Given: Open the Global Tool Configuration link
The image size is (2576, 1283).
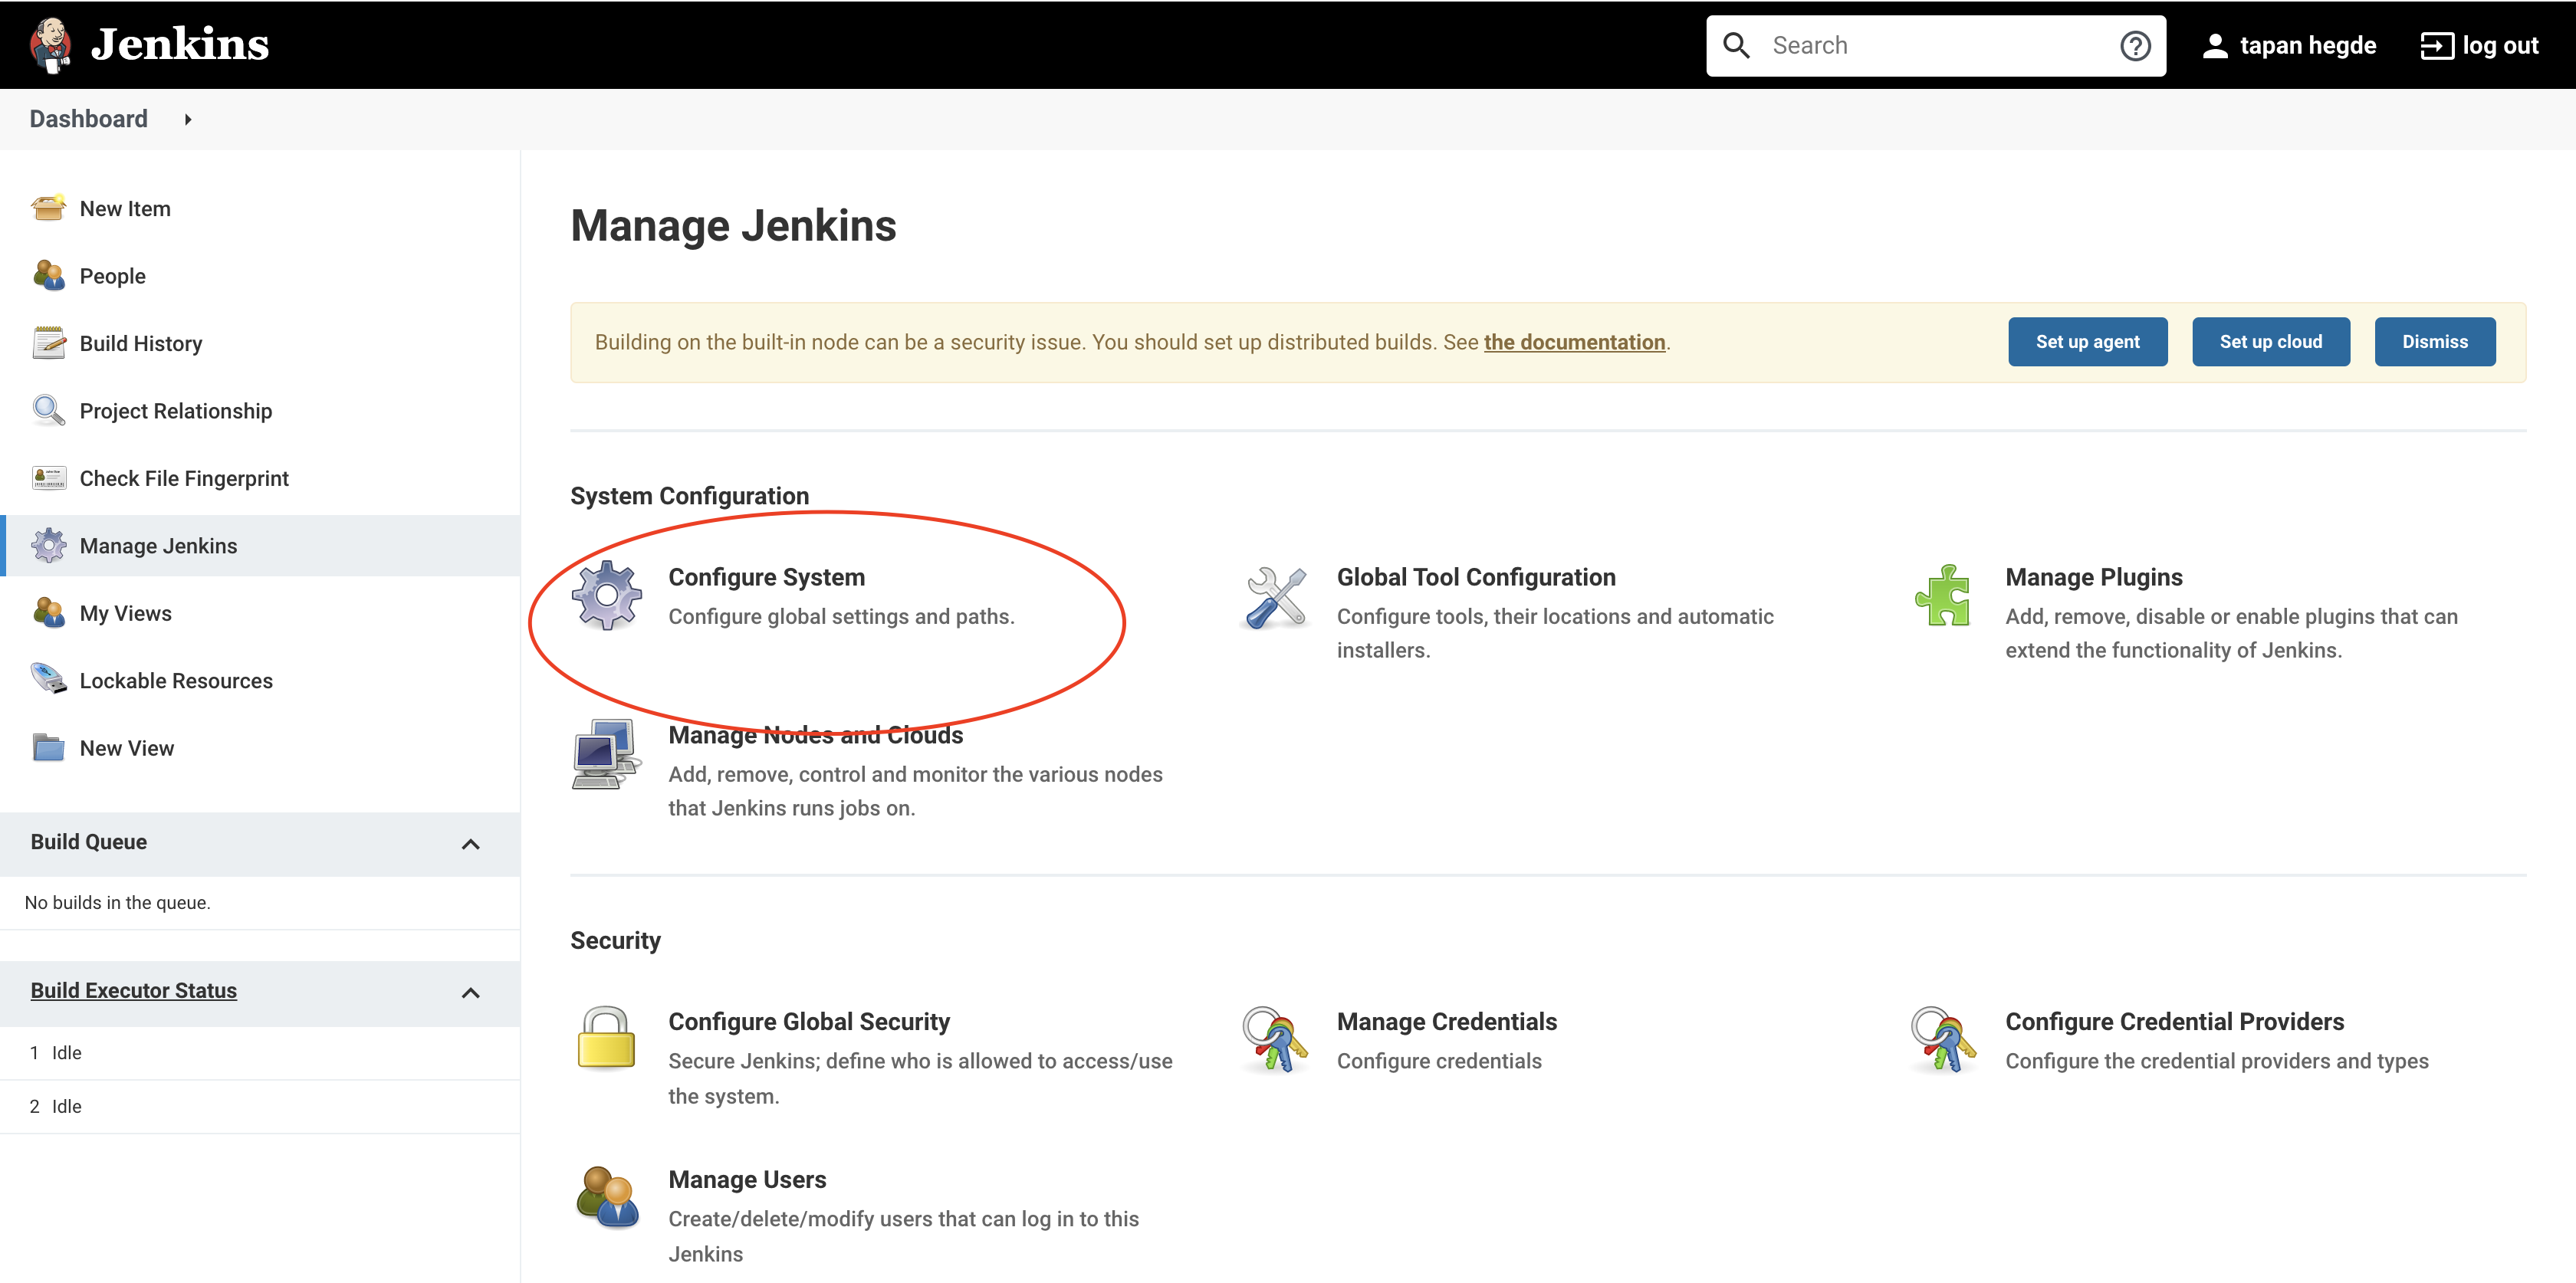Looking at the screenshot, I should click(1476, 577).
